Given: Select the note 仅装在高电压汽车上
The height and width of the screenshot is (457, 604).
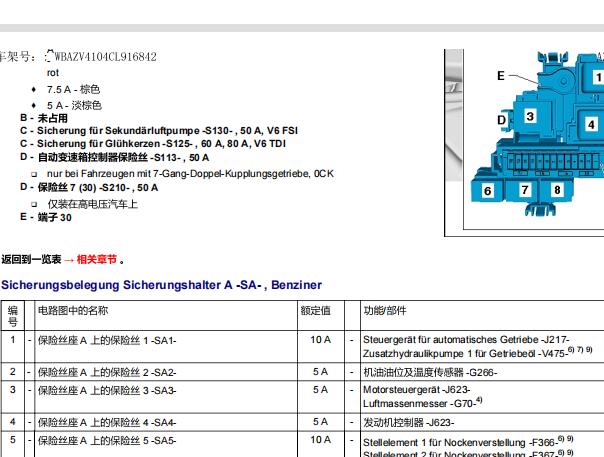Looking at the screenshot, I should [x=92, y=204].
